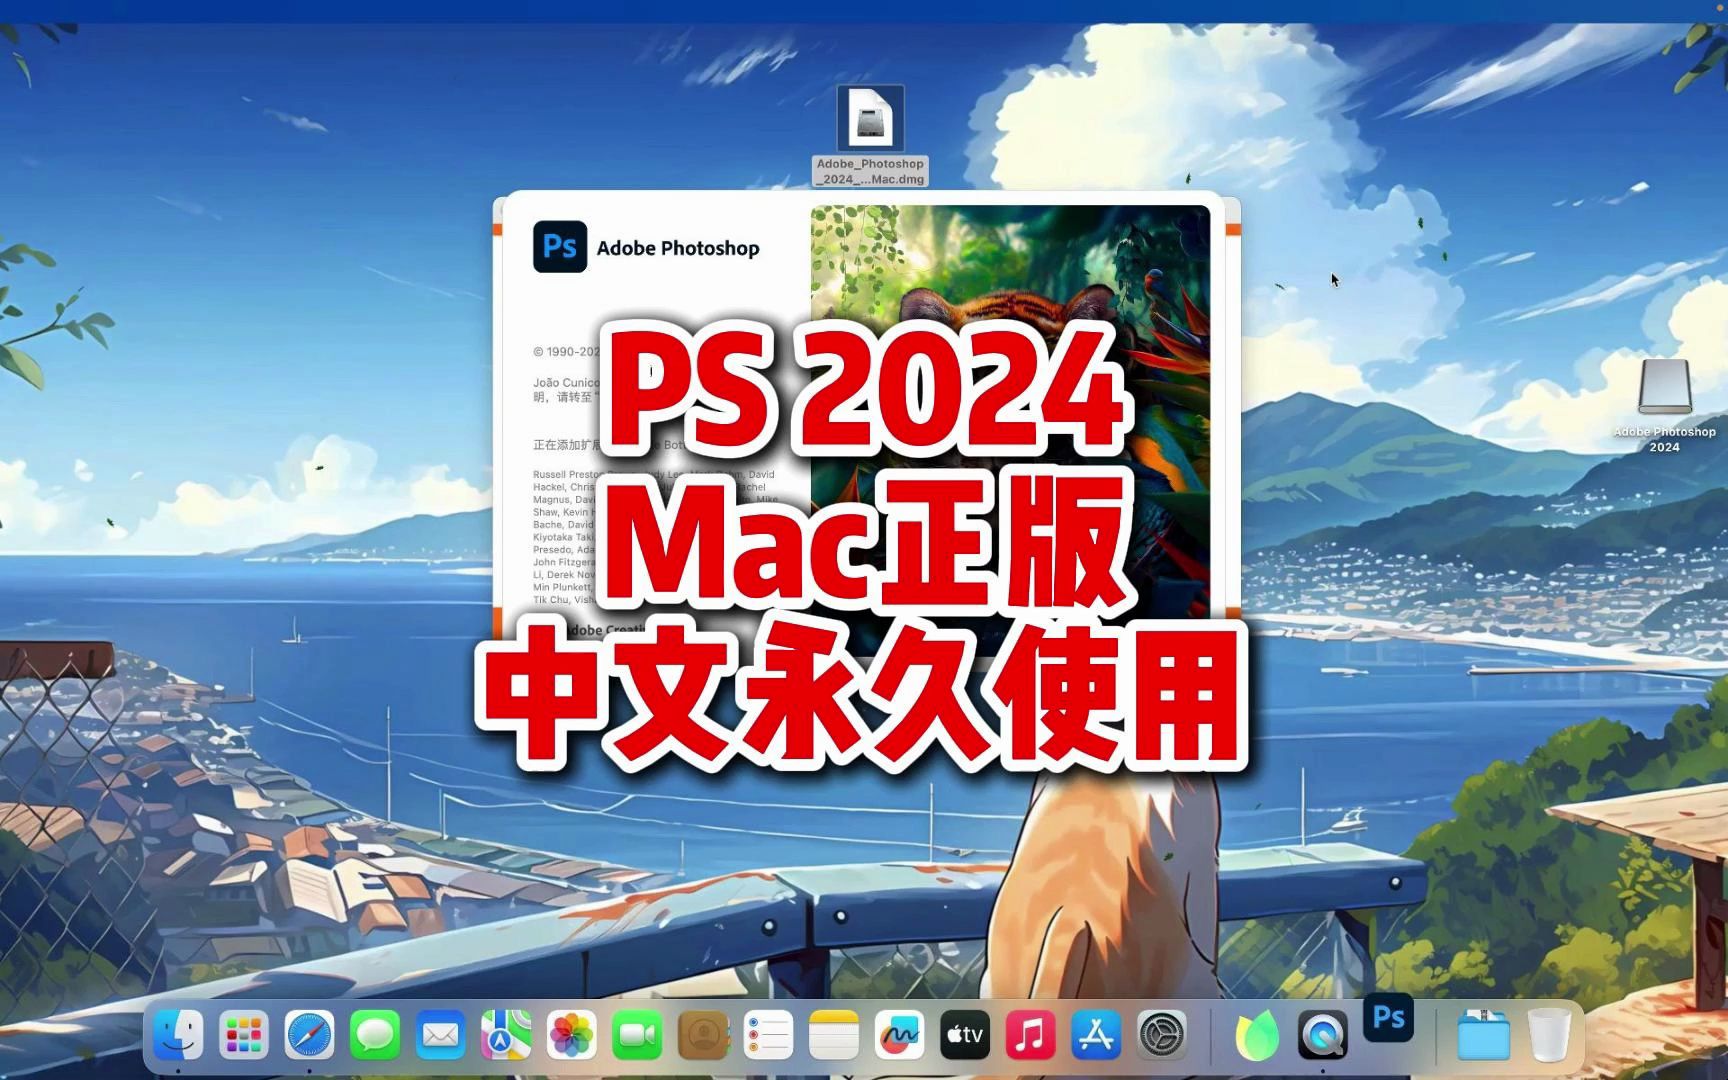Launch FaceTime from the Dock
Viewport: 1728px width, 1080px height.
tap(637, 1034)
